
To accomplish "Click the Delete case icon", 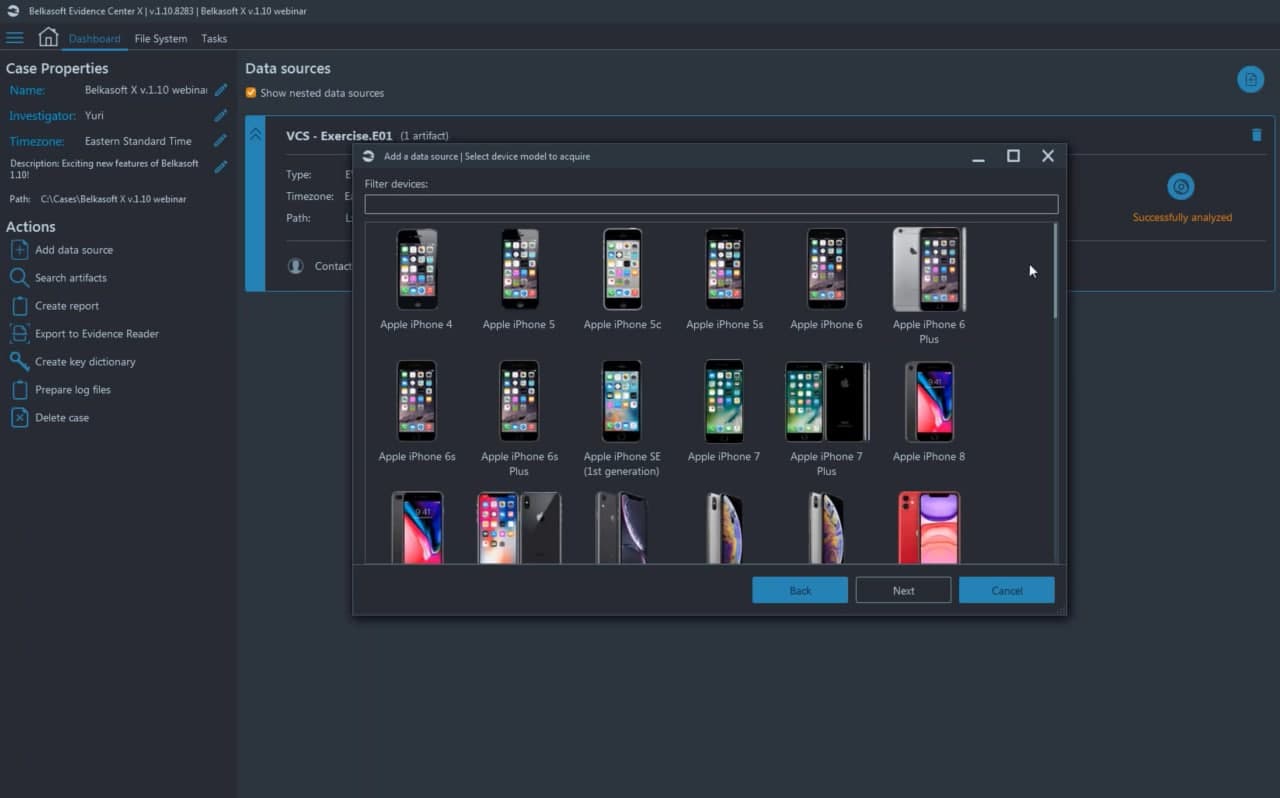I will [19, 418].
